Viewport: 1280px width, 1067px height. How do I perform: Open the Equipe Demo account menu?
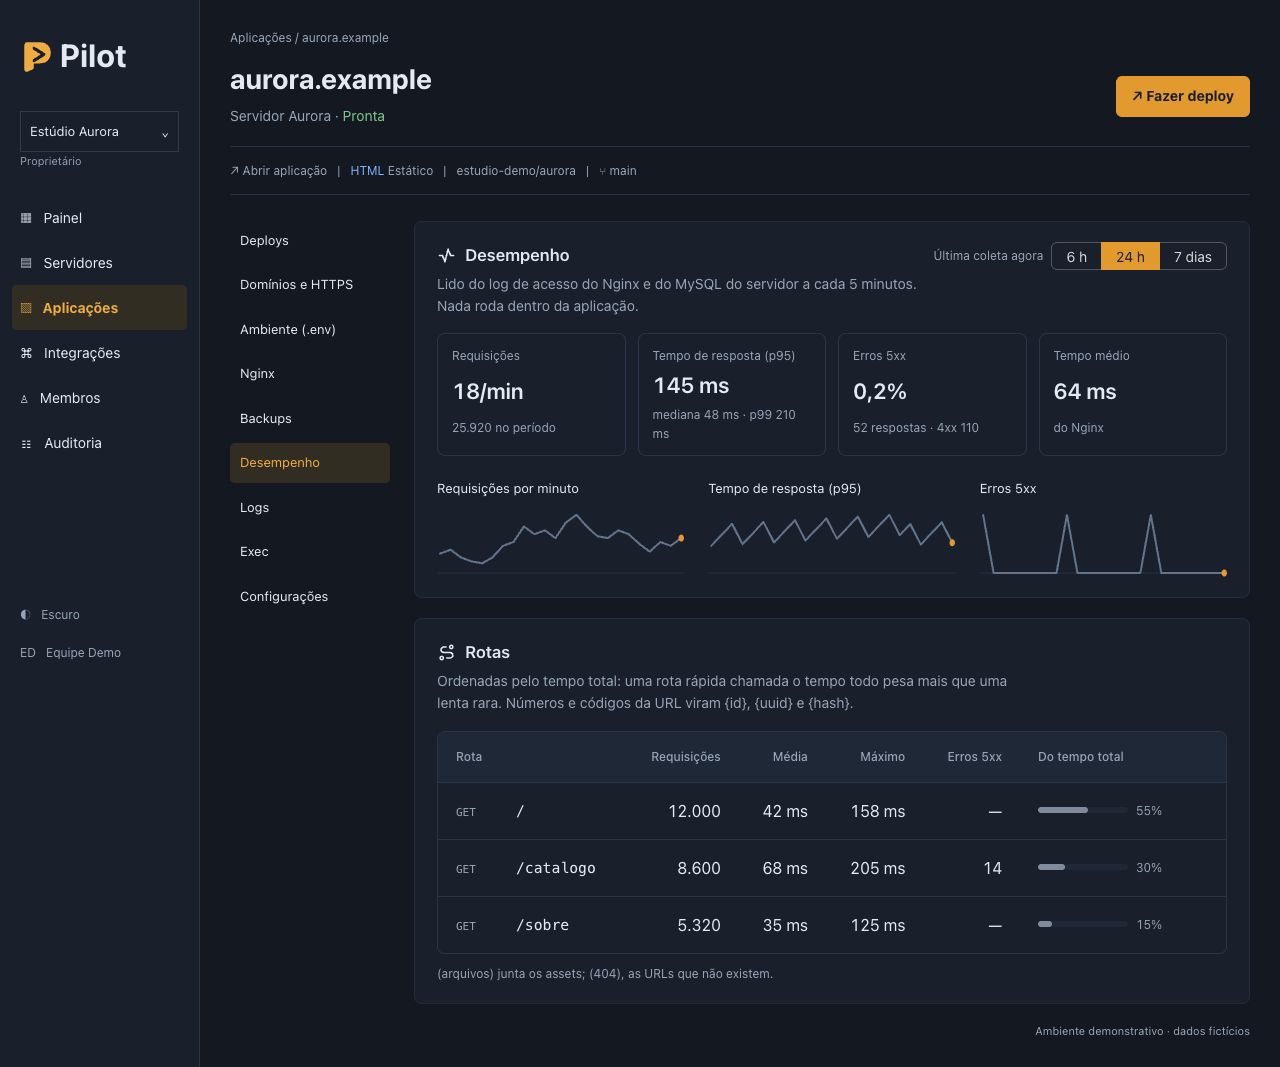[70, 653]
